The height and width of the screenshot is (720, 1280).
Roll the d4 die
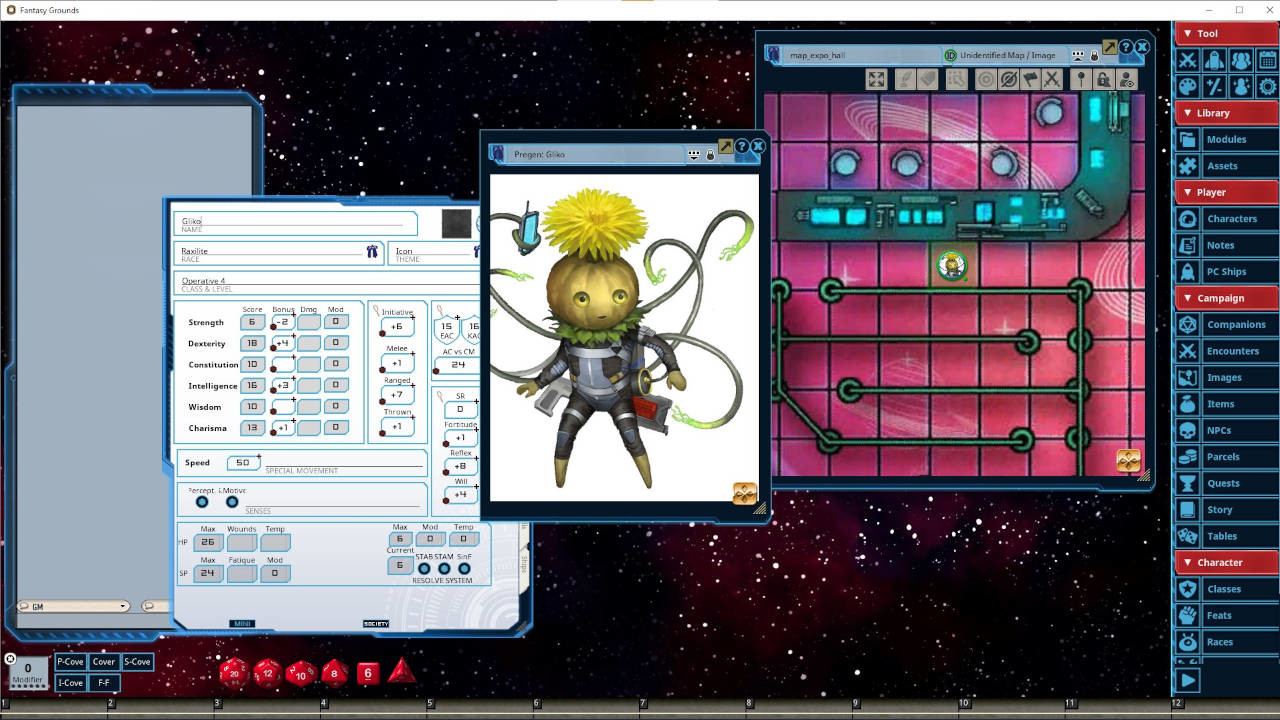click(401, 671)
